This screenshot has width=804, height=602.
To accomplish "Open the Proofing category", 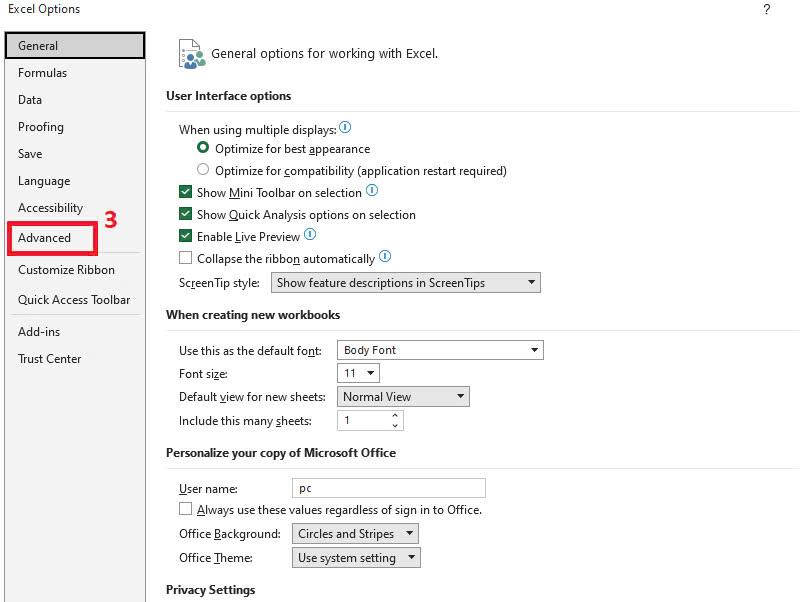I will coord(75,127).
